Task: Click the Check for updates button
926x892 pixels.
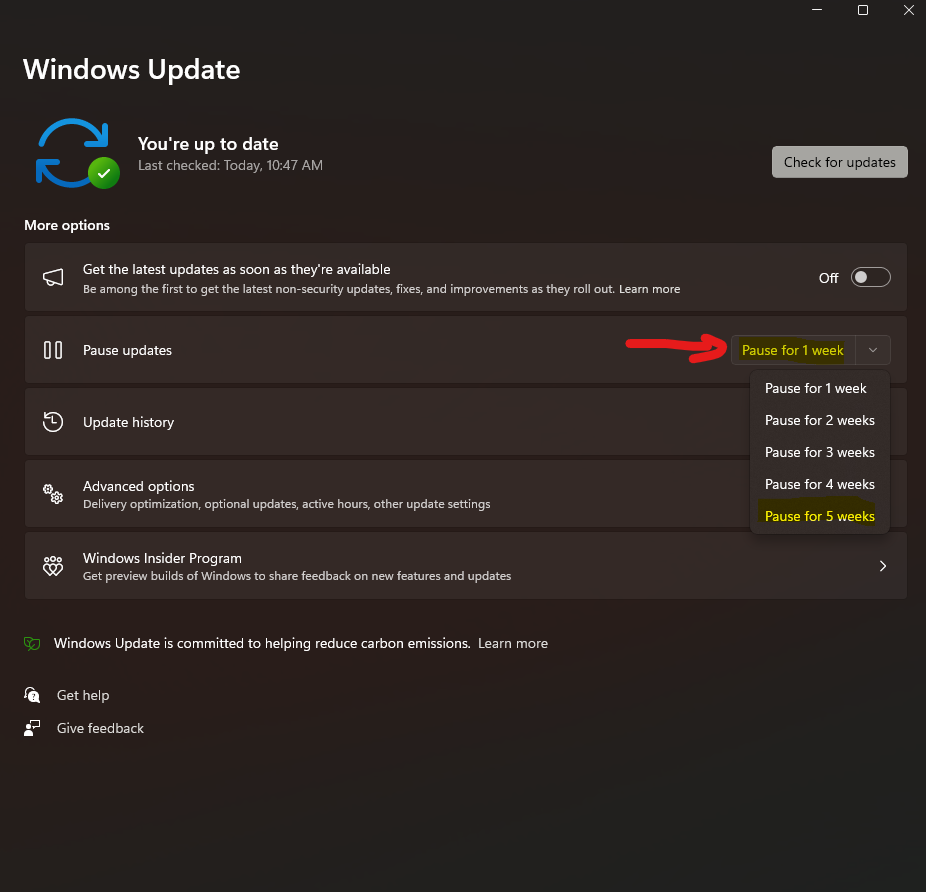Action: [x=839, y=162]
